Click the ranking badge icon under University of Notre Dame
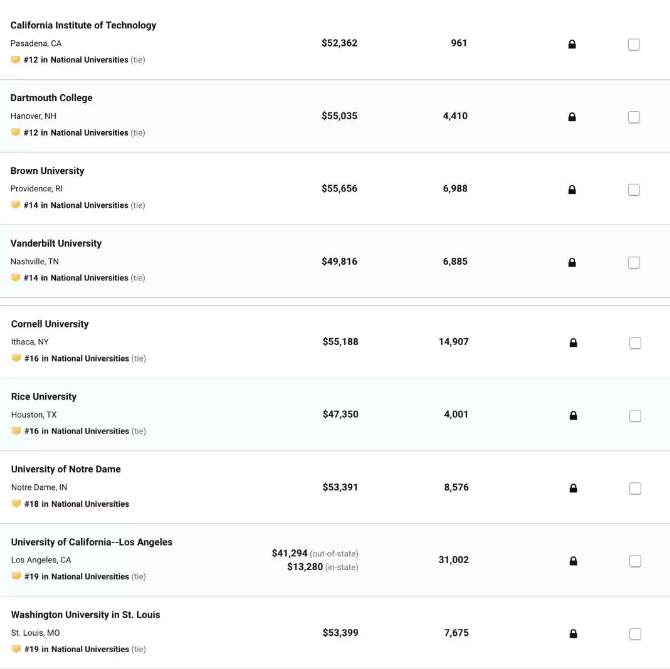The image size is (670, 669). [x=16, y=504]
